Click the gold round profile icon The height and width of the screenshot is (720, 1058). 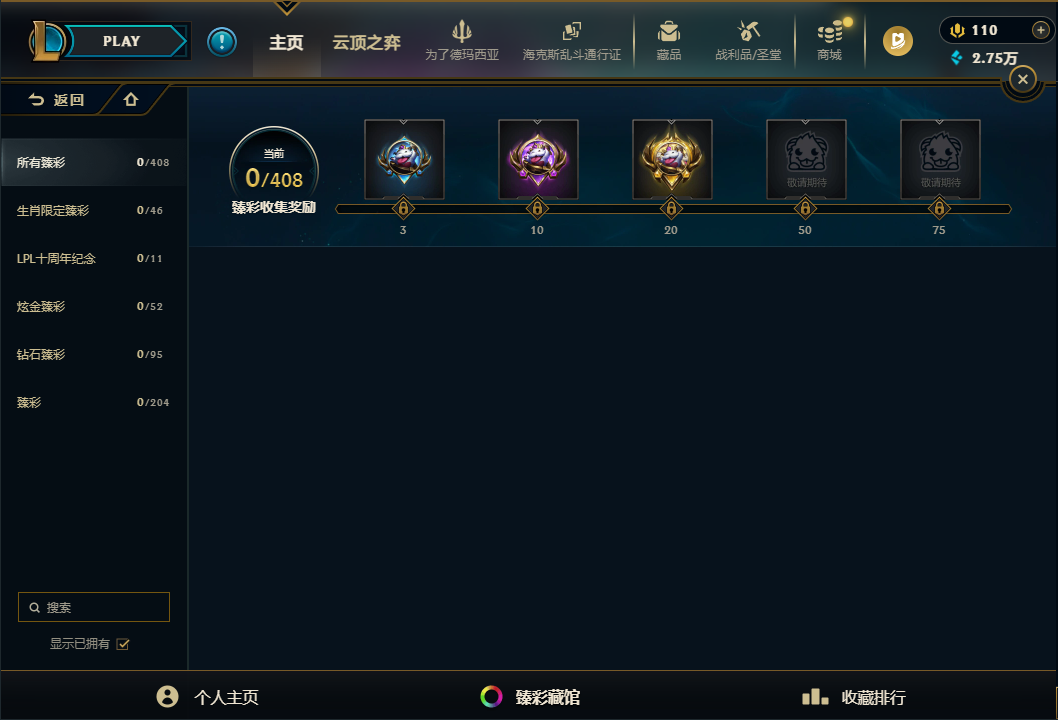coord(897,41)
